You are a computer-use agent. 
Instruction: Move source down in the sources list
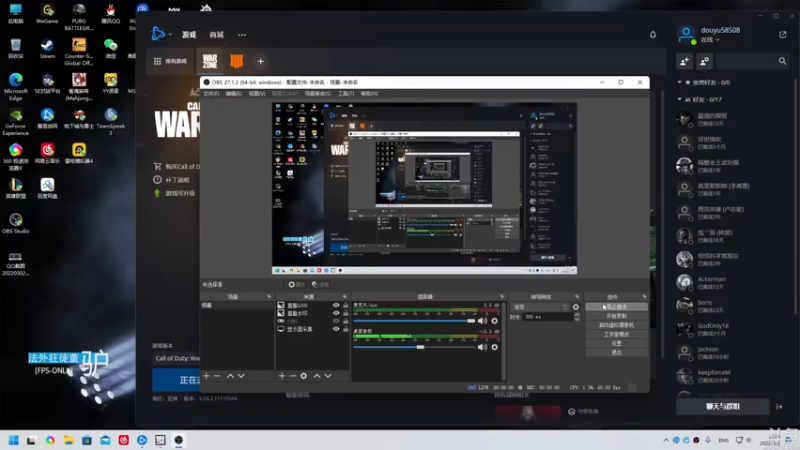pyautogui.click(x=328, y=376)
